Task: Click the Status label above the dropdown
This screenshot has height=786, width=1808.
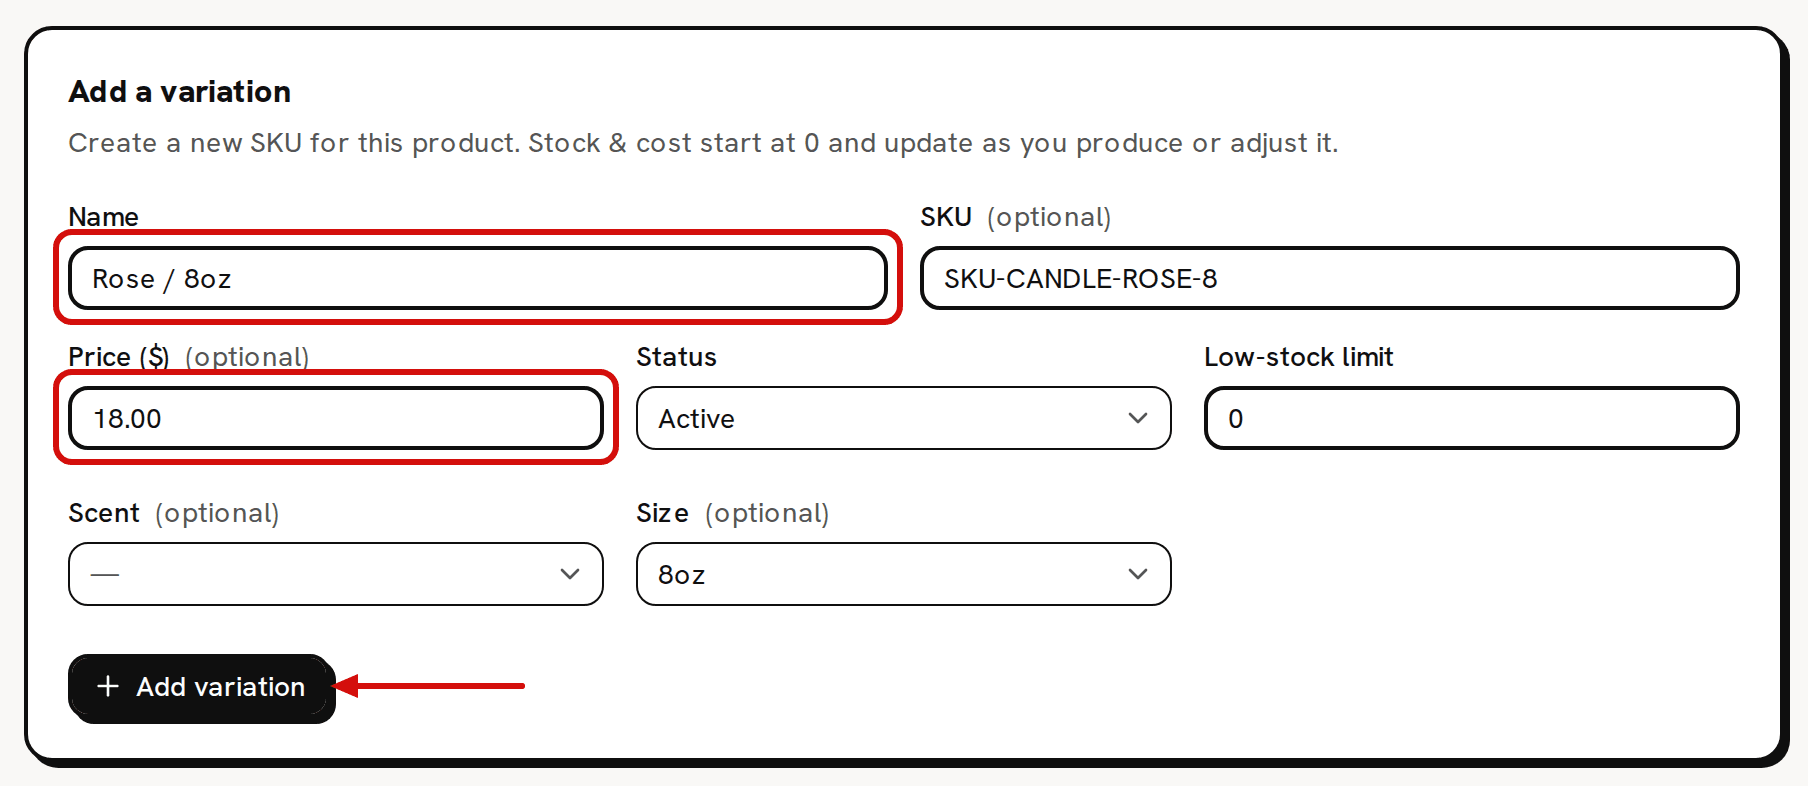Action: pyautogui.click(x=677, y=357)
